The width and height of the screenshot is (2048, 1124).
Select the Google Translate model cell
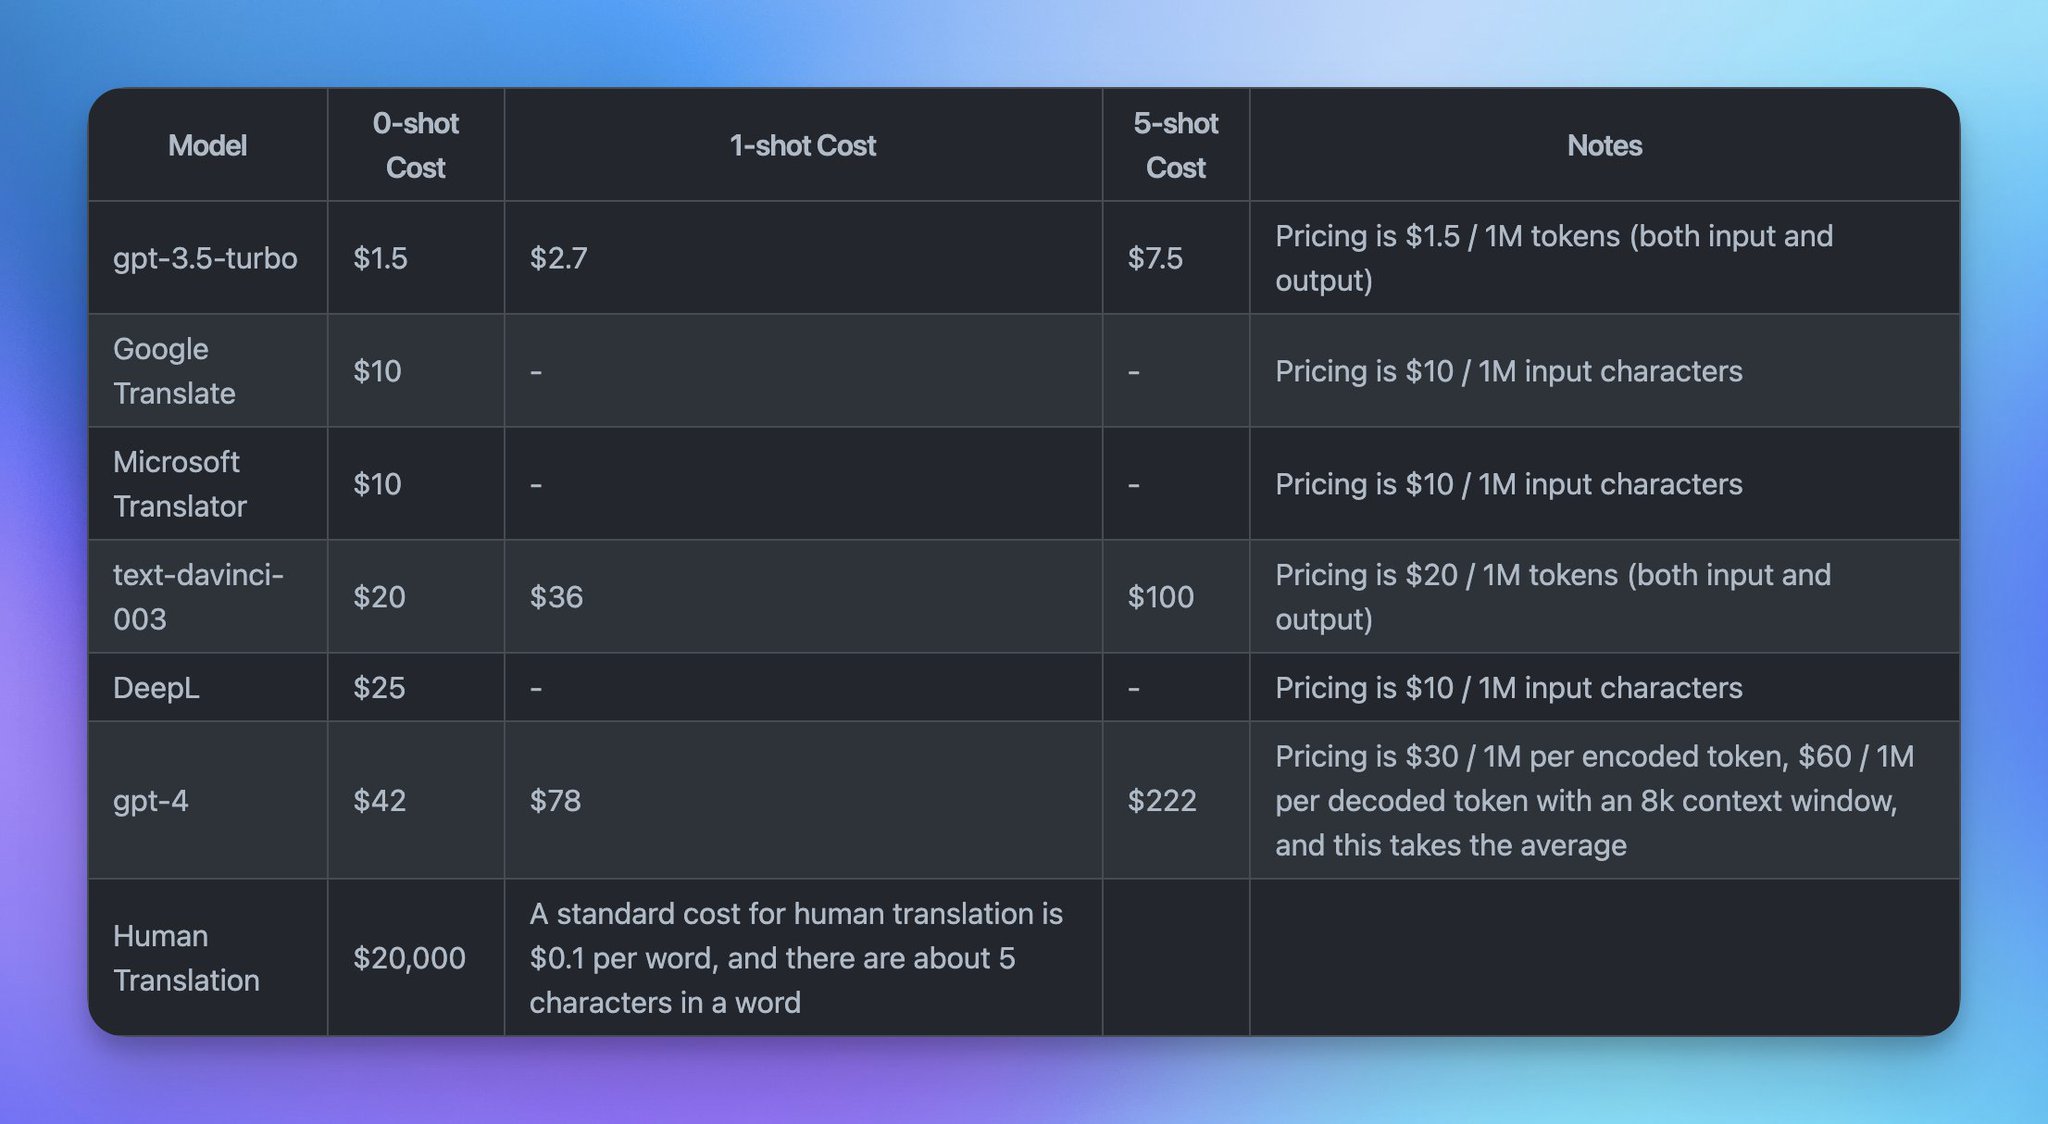174,371
